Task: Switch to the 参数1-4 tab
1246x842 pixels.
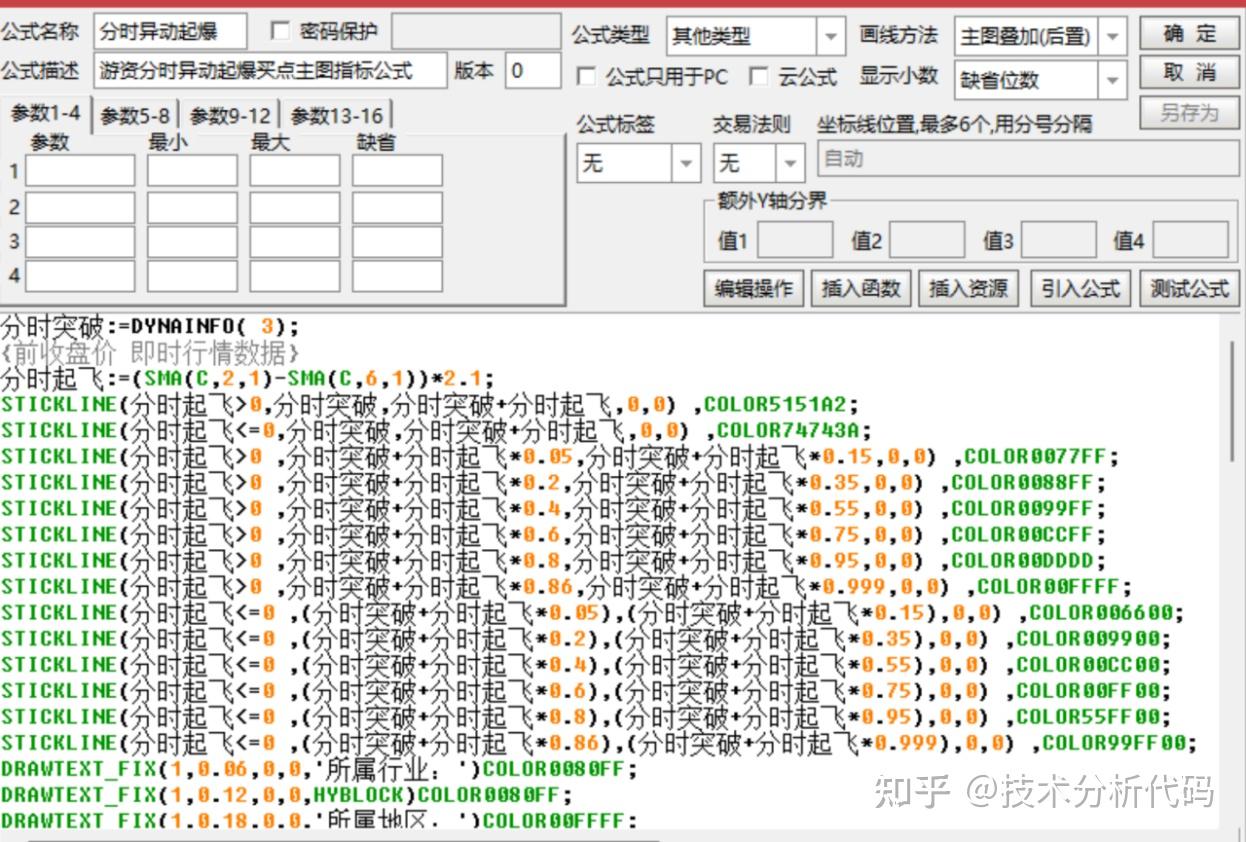Action: click(x=46, y=114)
